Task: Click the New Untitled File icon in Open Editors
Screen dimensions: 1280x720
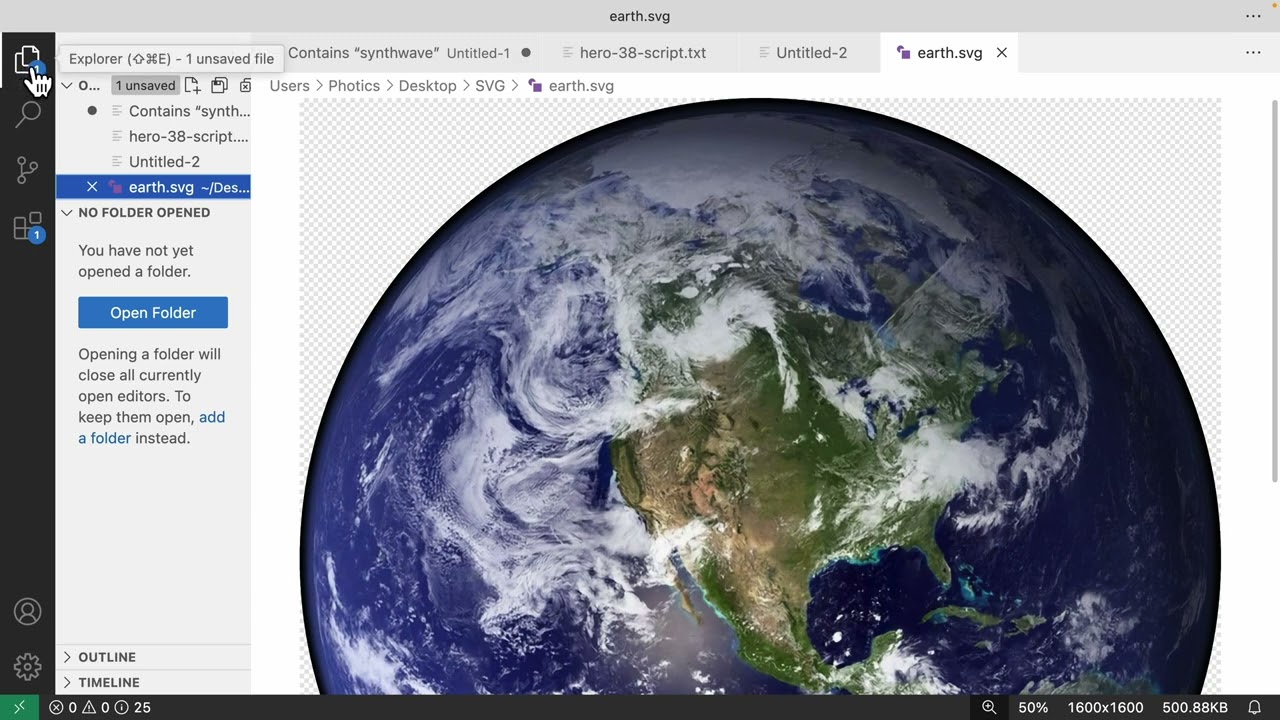Action: click(x=193, y=86)
